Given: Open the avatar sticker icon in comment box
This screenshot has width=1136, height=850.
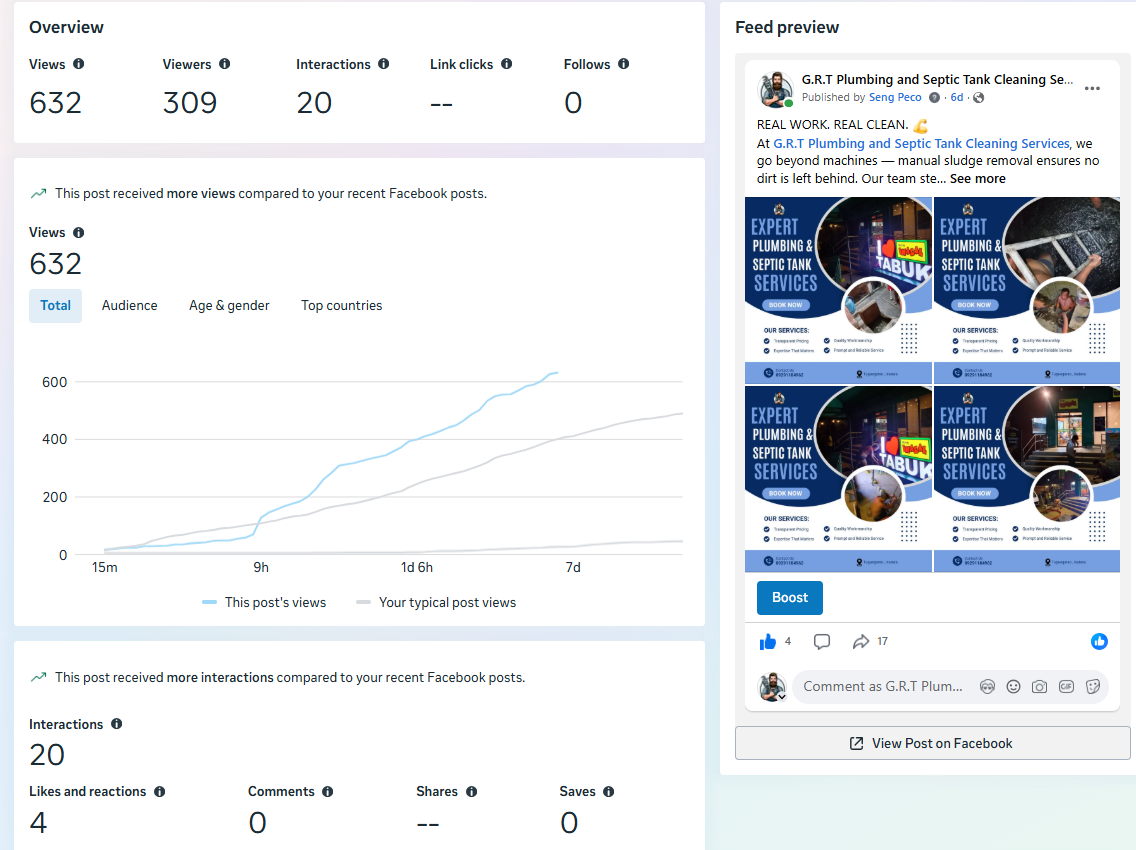Looking at the screenshot, I should point(987,687).
